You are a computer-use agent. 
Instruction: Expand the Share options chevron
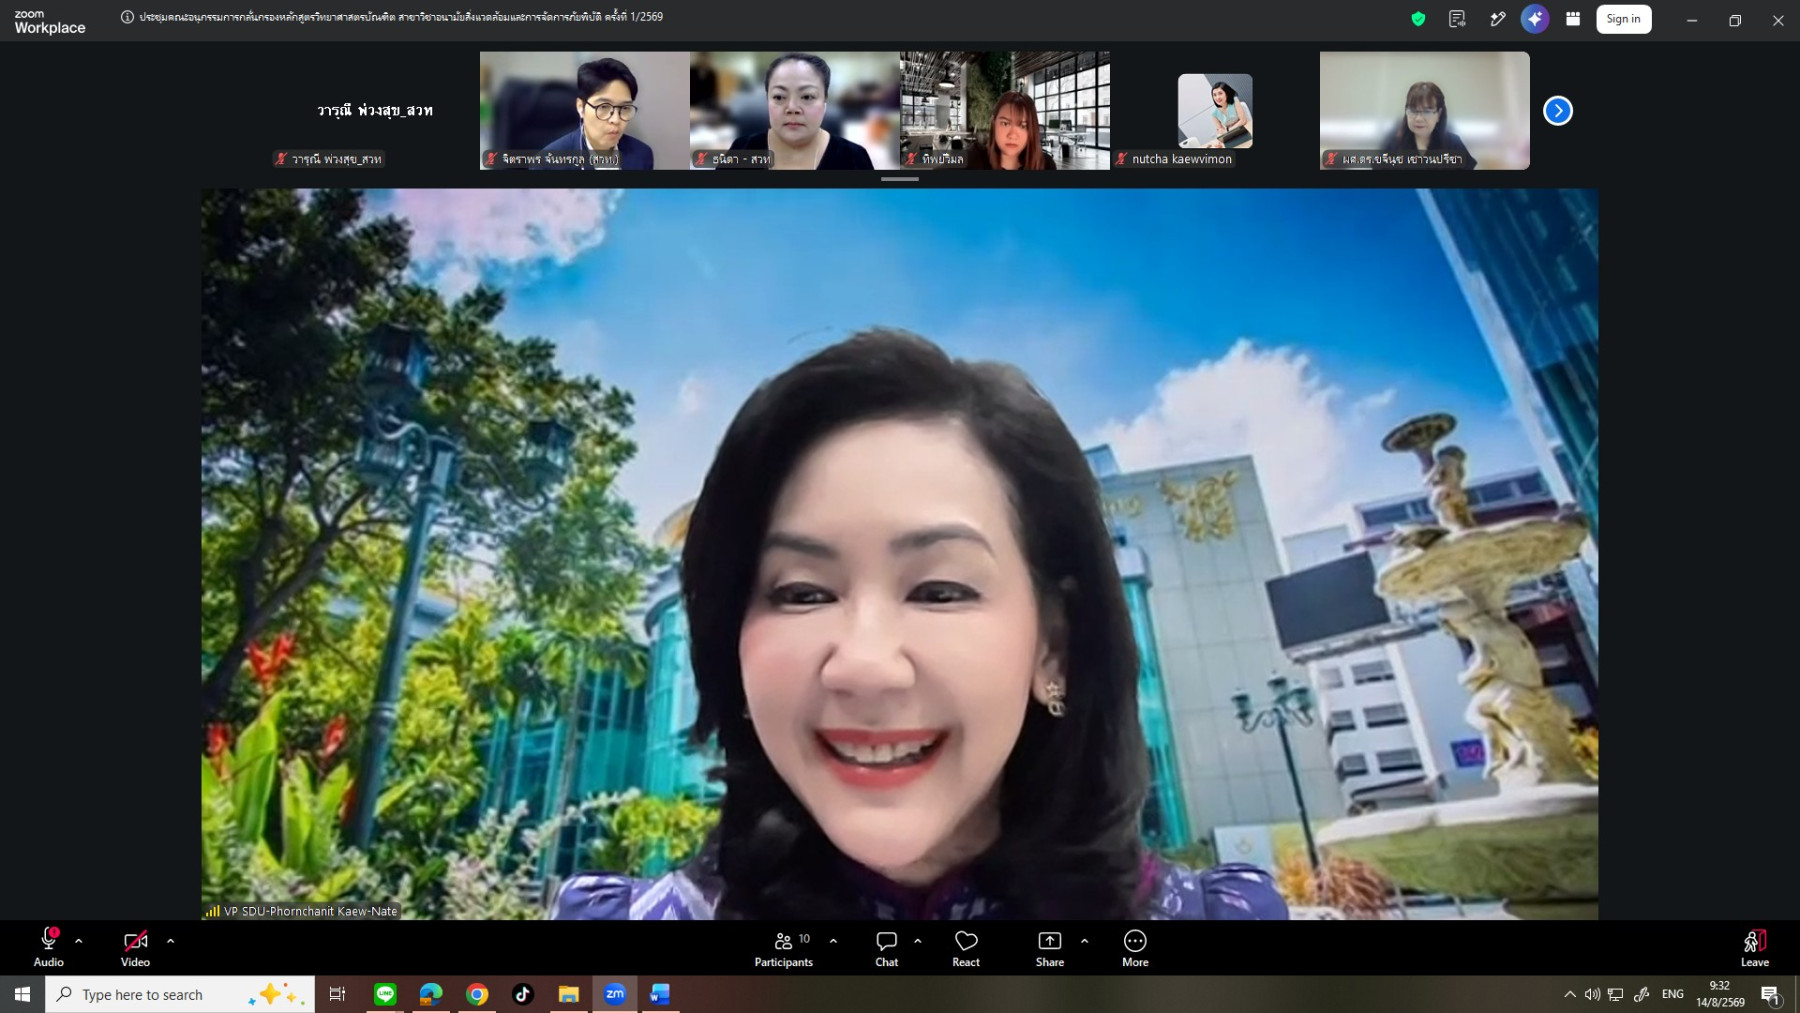click(1084, 941)
